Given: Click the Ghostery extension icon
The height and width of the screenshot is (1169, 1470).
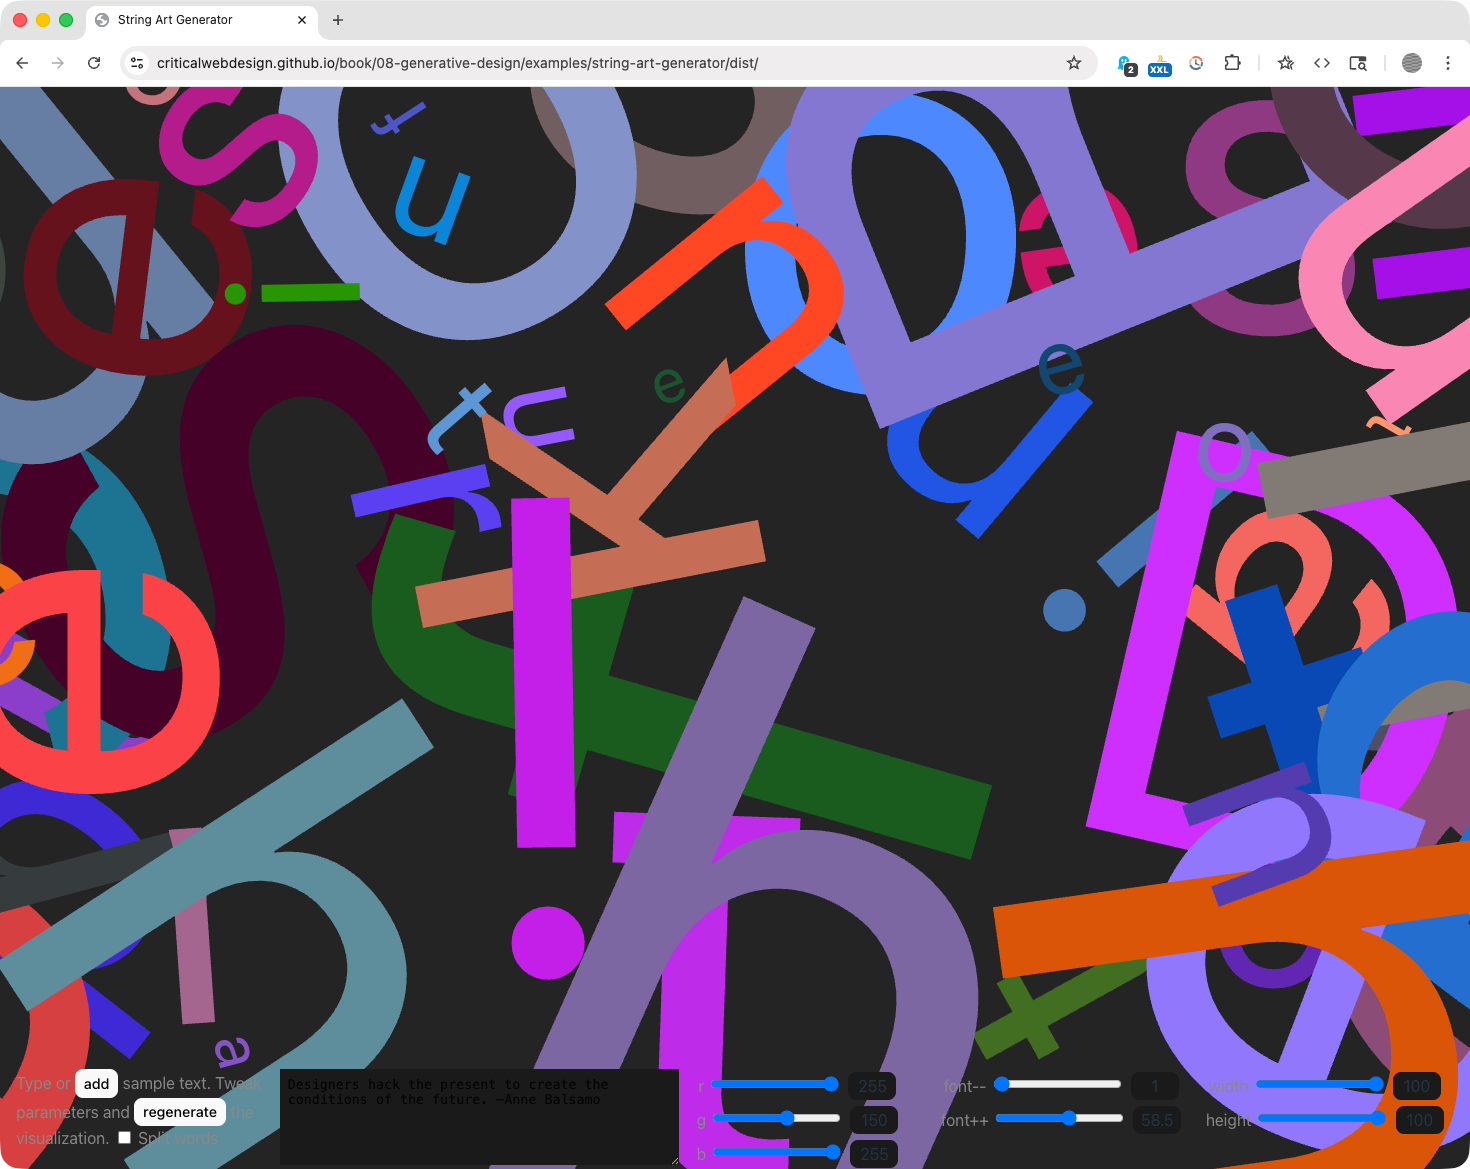Looking at the screenshot, I should pos(1126,64).
